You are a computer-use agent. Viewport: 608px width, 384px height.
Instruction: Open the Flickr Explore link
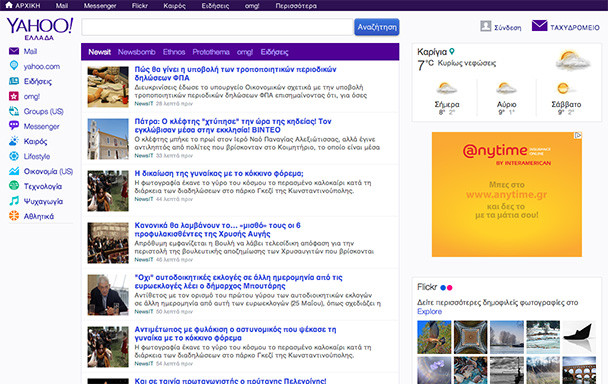(x=429, y=311)
